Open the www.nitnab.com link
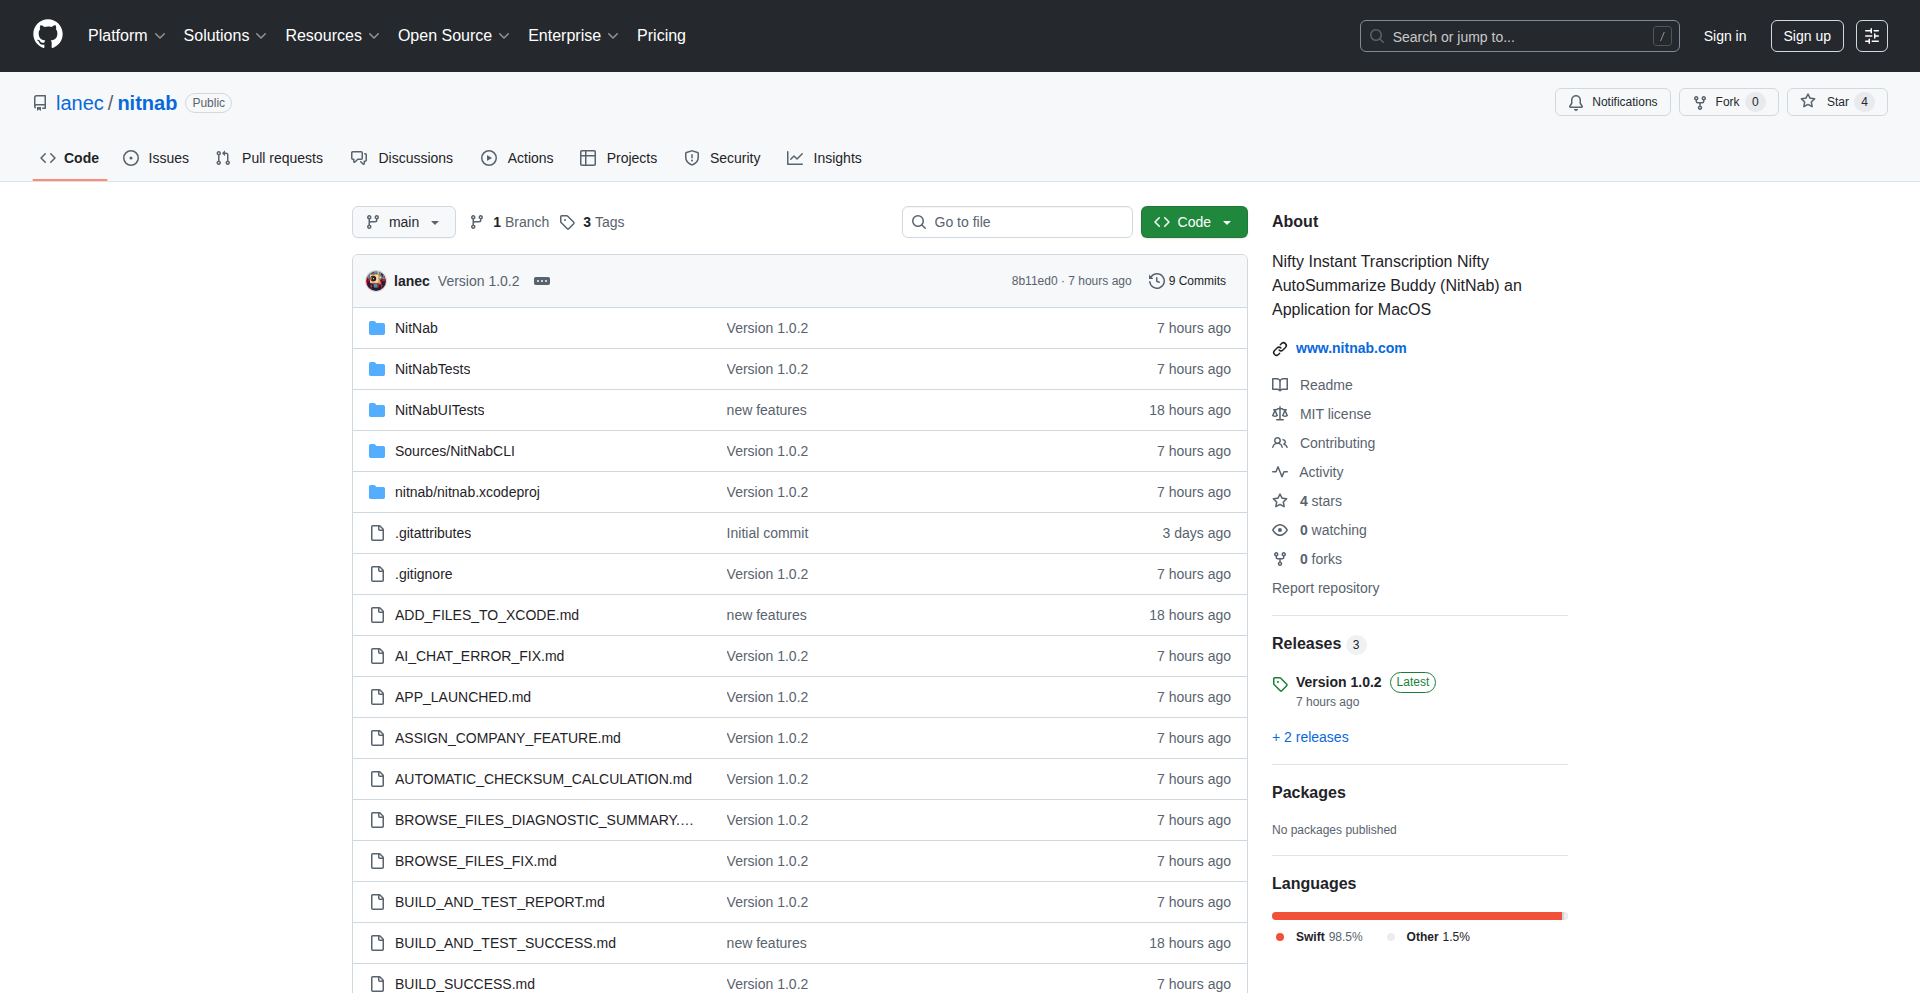The height and width of the screenshot is (993, 1920). click(1350, 348)
